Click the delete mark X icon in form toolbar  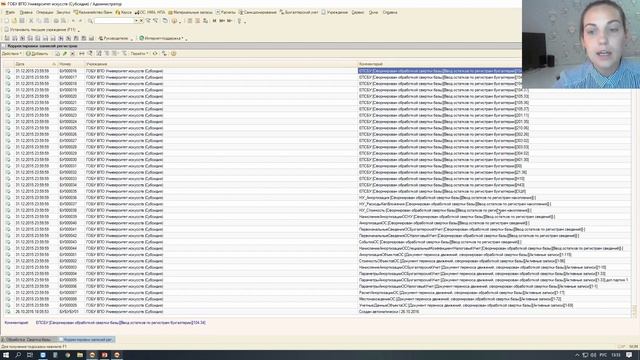(73, 53)
